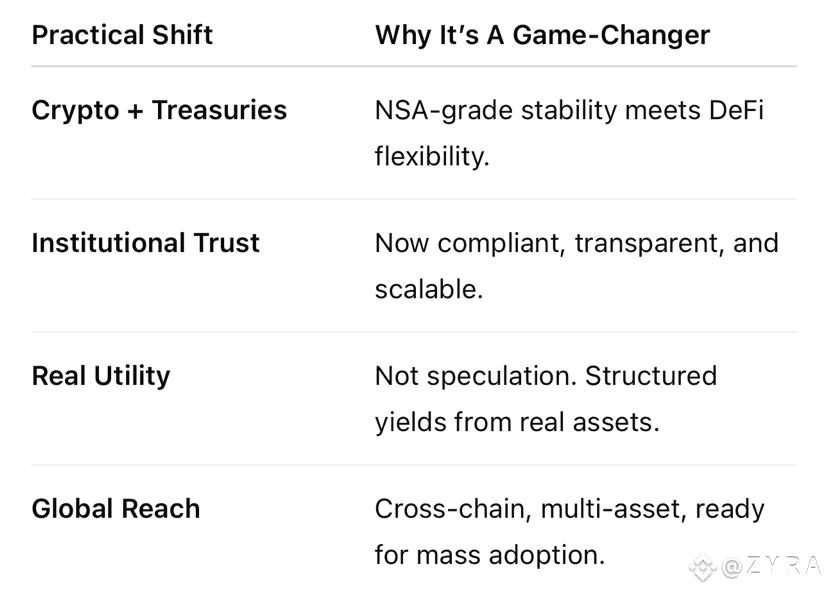This screenshot has width=828, height=593.
Task: Click the Binance logo watermark icon
Action: coord(703,568)
